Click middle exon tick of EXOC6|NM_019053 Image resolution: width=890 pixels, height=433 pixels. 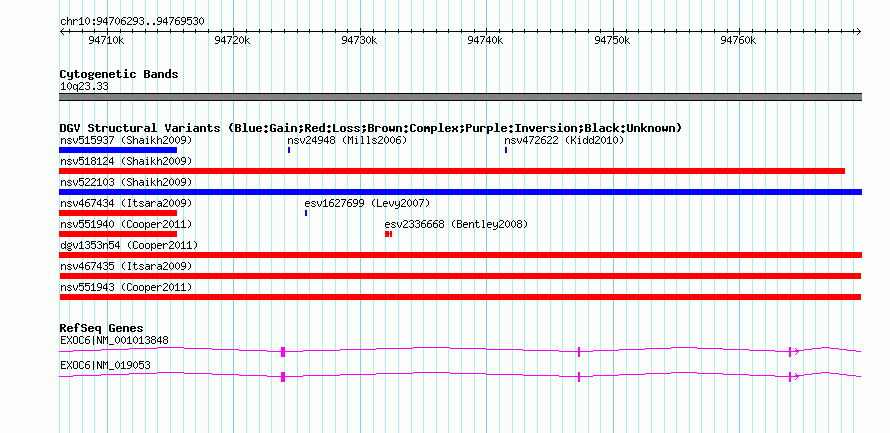point(578,376)
